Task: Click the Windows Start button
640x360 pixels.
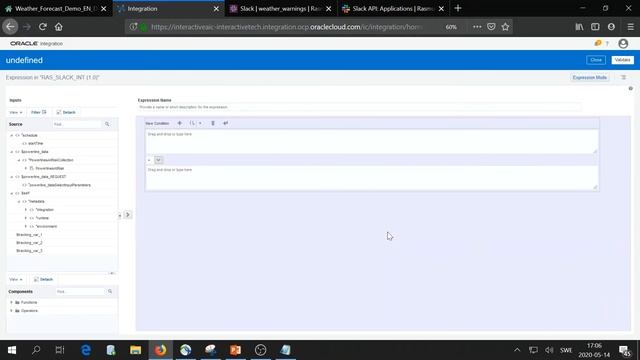Action: (12, 350)
